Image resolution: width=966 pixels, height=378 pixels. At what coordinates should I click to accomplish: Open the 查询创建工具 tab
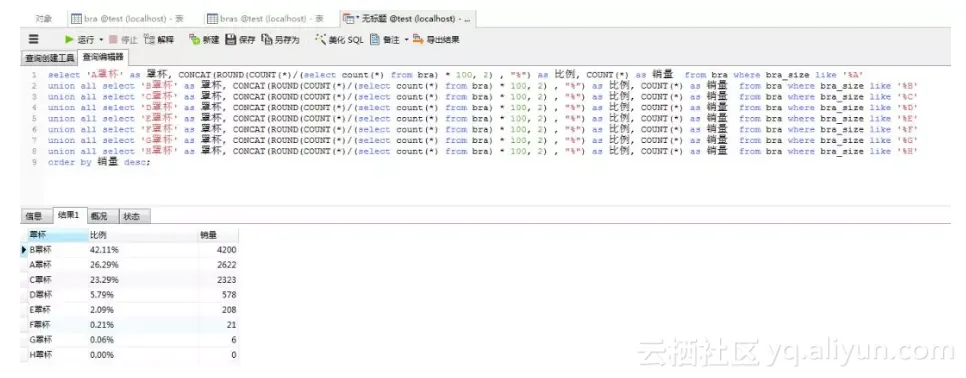pos(49,58)
